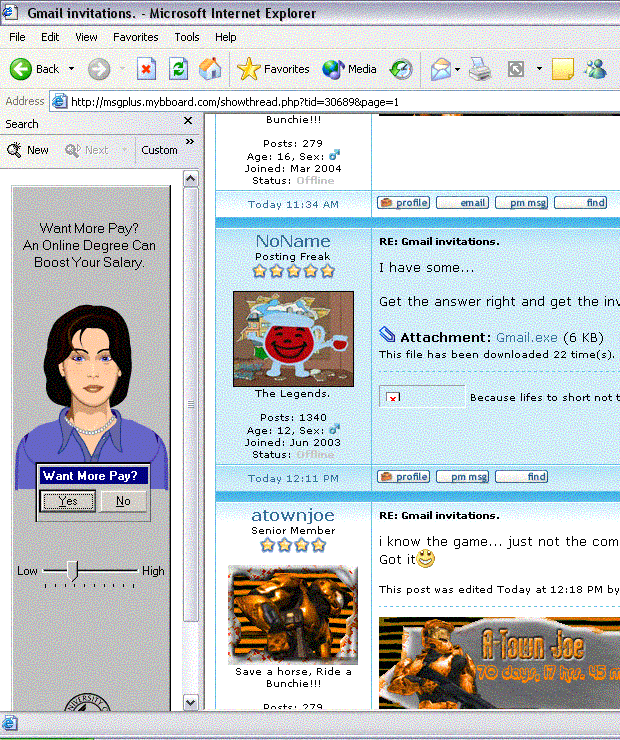
Task: Open the Edit menu
Action: click(50, 37)
